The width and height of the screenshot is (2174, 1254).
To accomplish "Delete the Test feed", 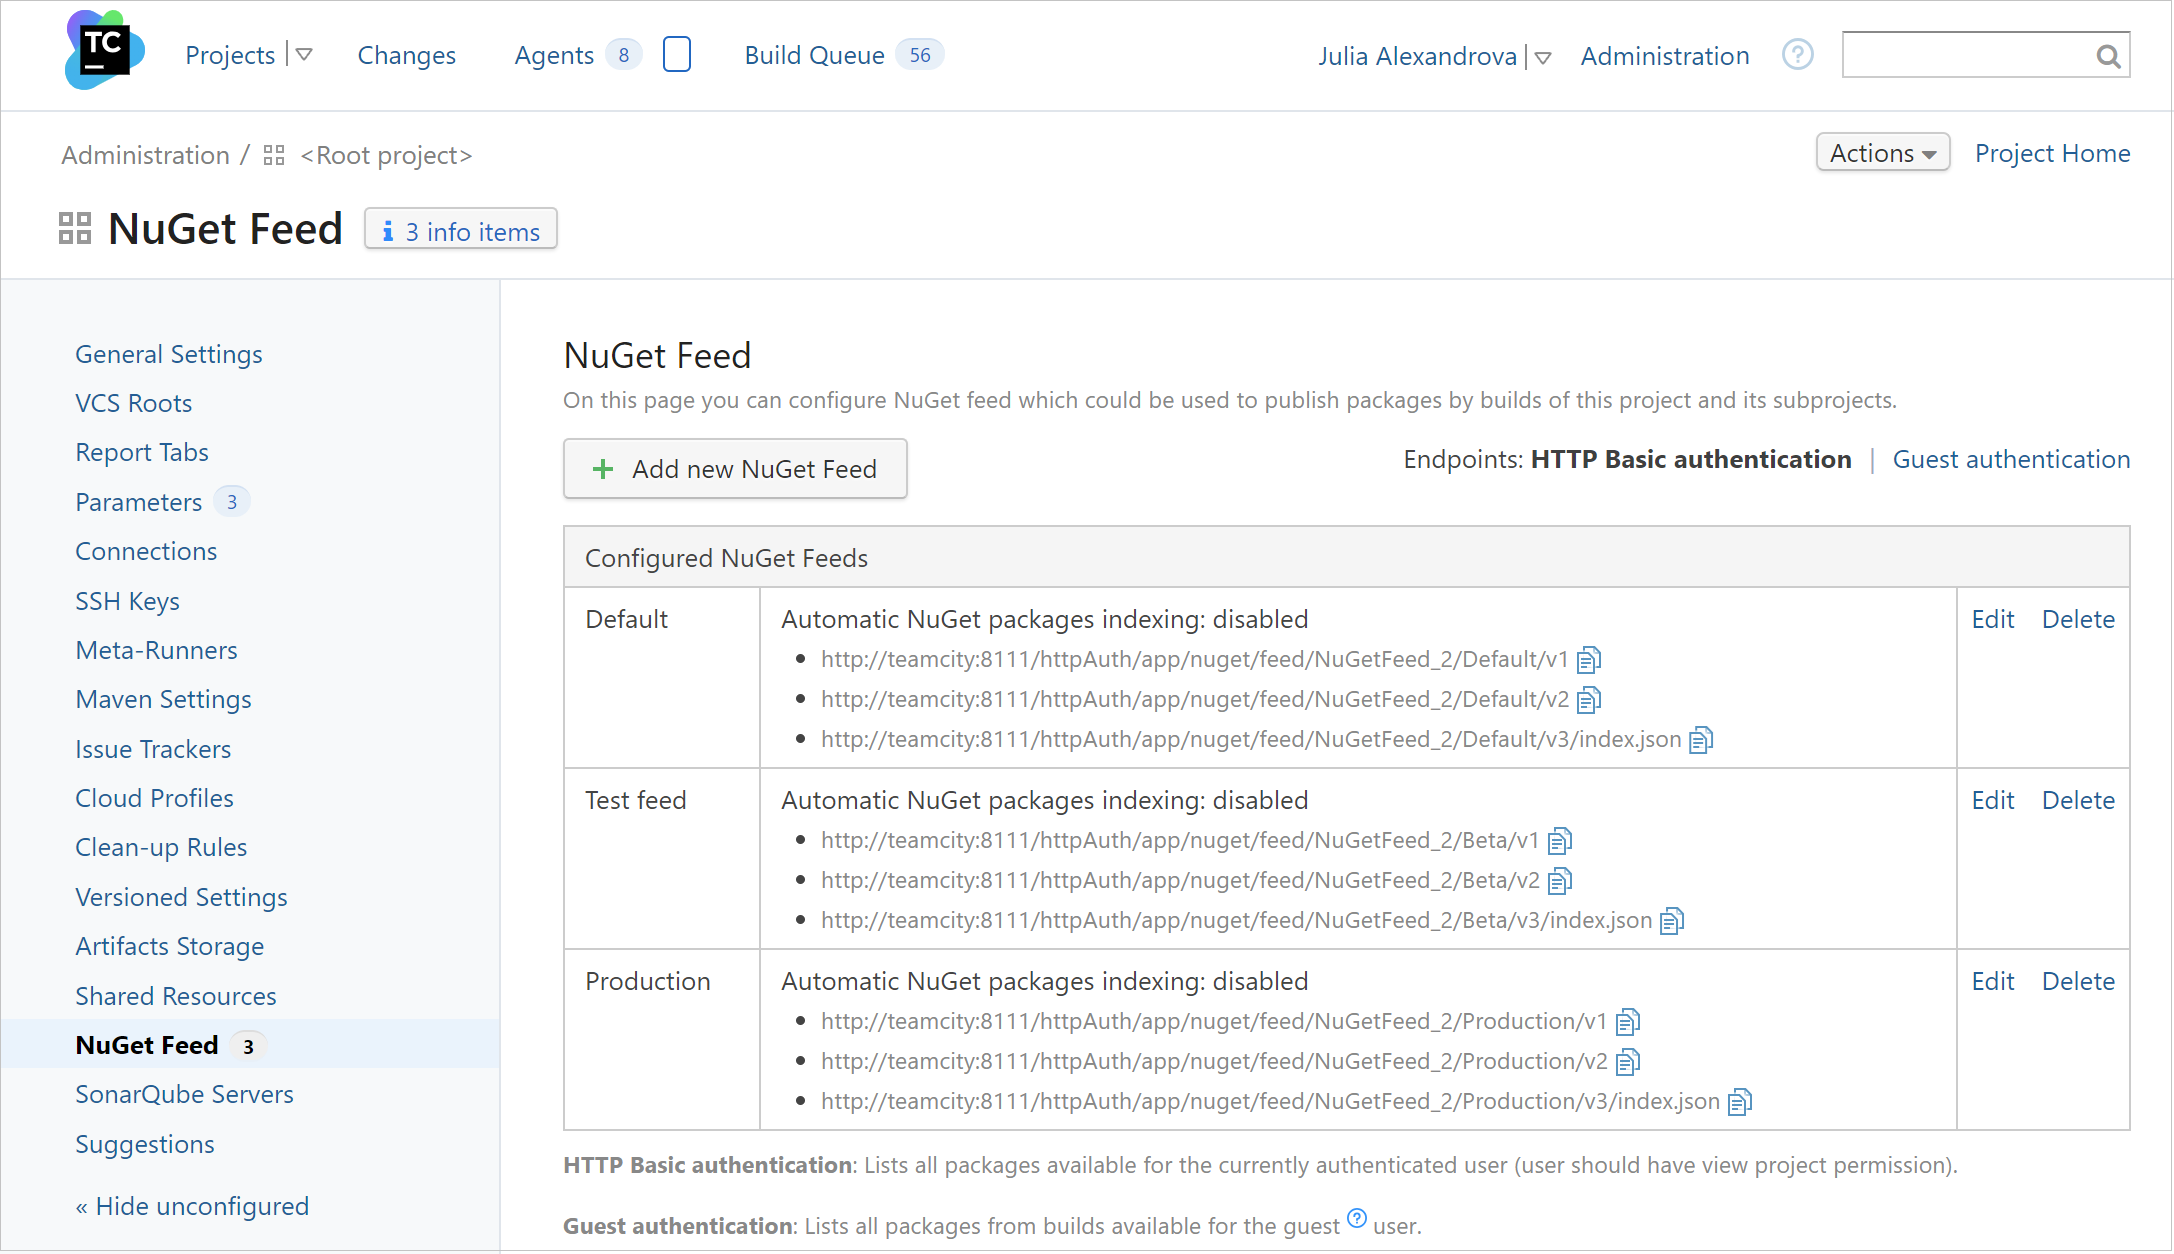I will (x=2078, y=800).
